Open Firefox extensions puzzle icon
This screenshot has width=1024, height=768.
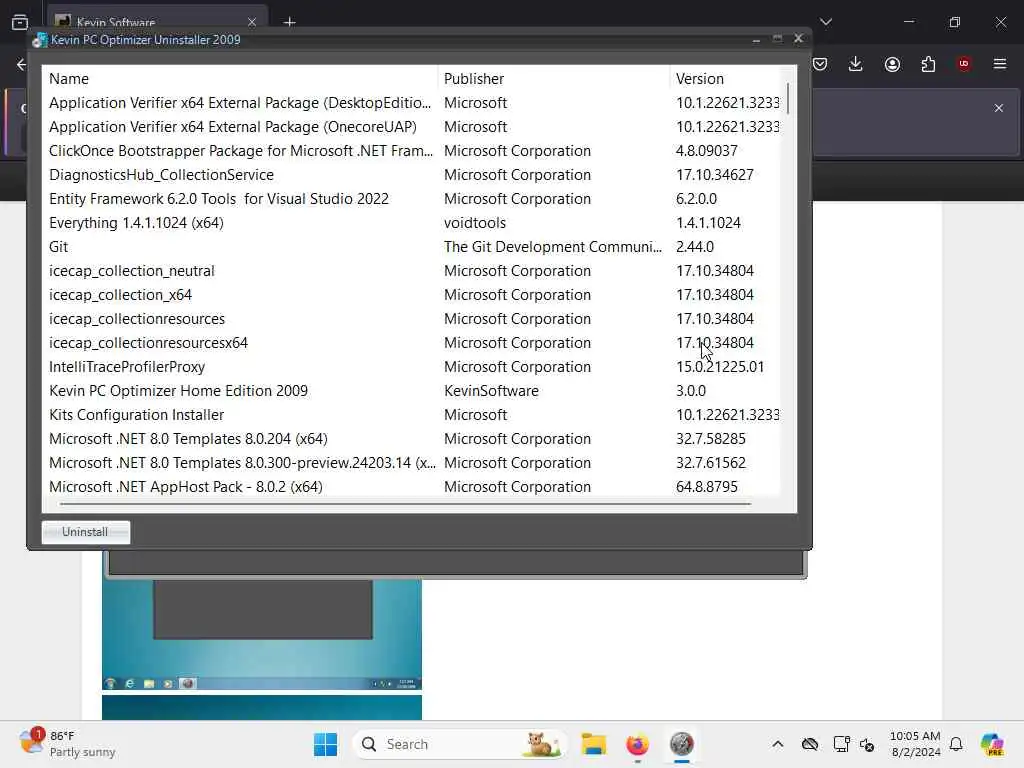[x=928, y=64]
